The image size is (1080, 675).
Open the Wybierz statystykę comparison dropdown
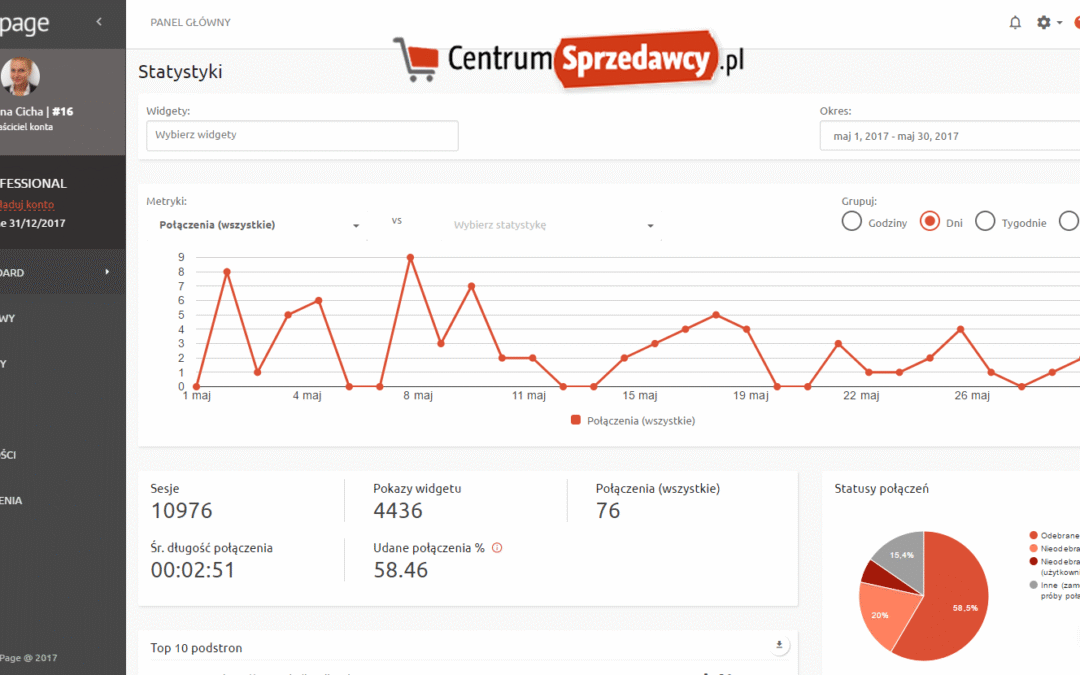(553, 225)
